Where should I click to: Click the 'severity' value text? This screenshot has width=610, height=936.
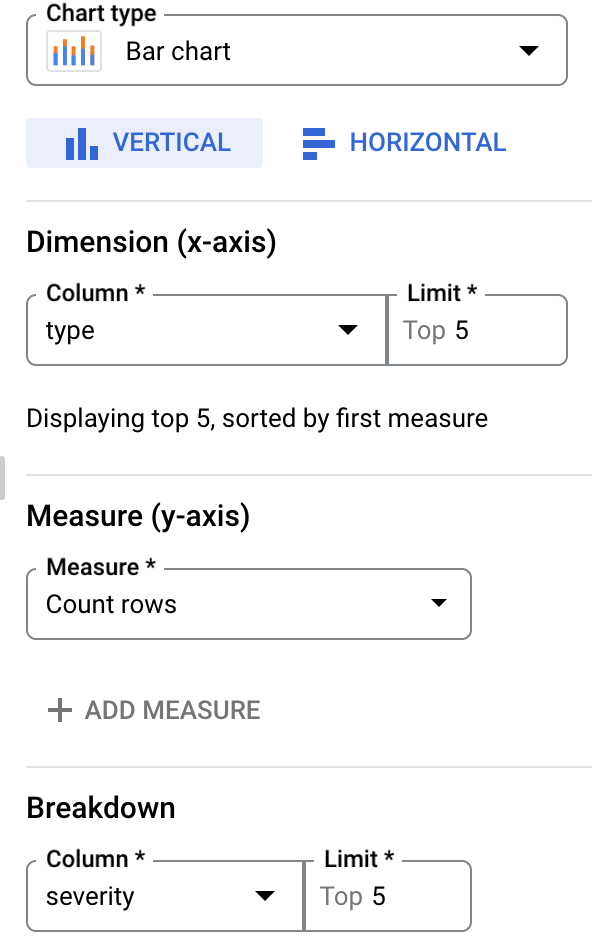point(90,897)
